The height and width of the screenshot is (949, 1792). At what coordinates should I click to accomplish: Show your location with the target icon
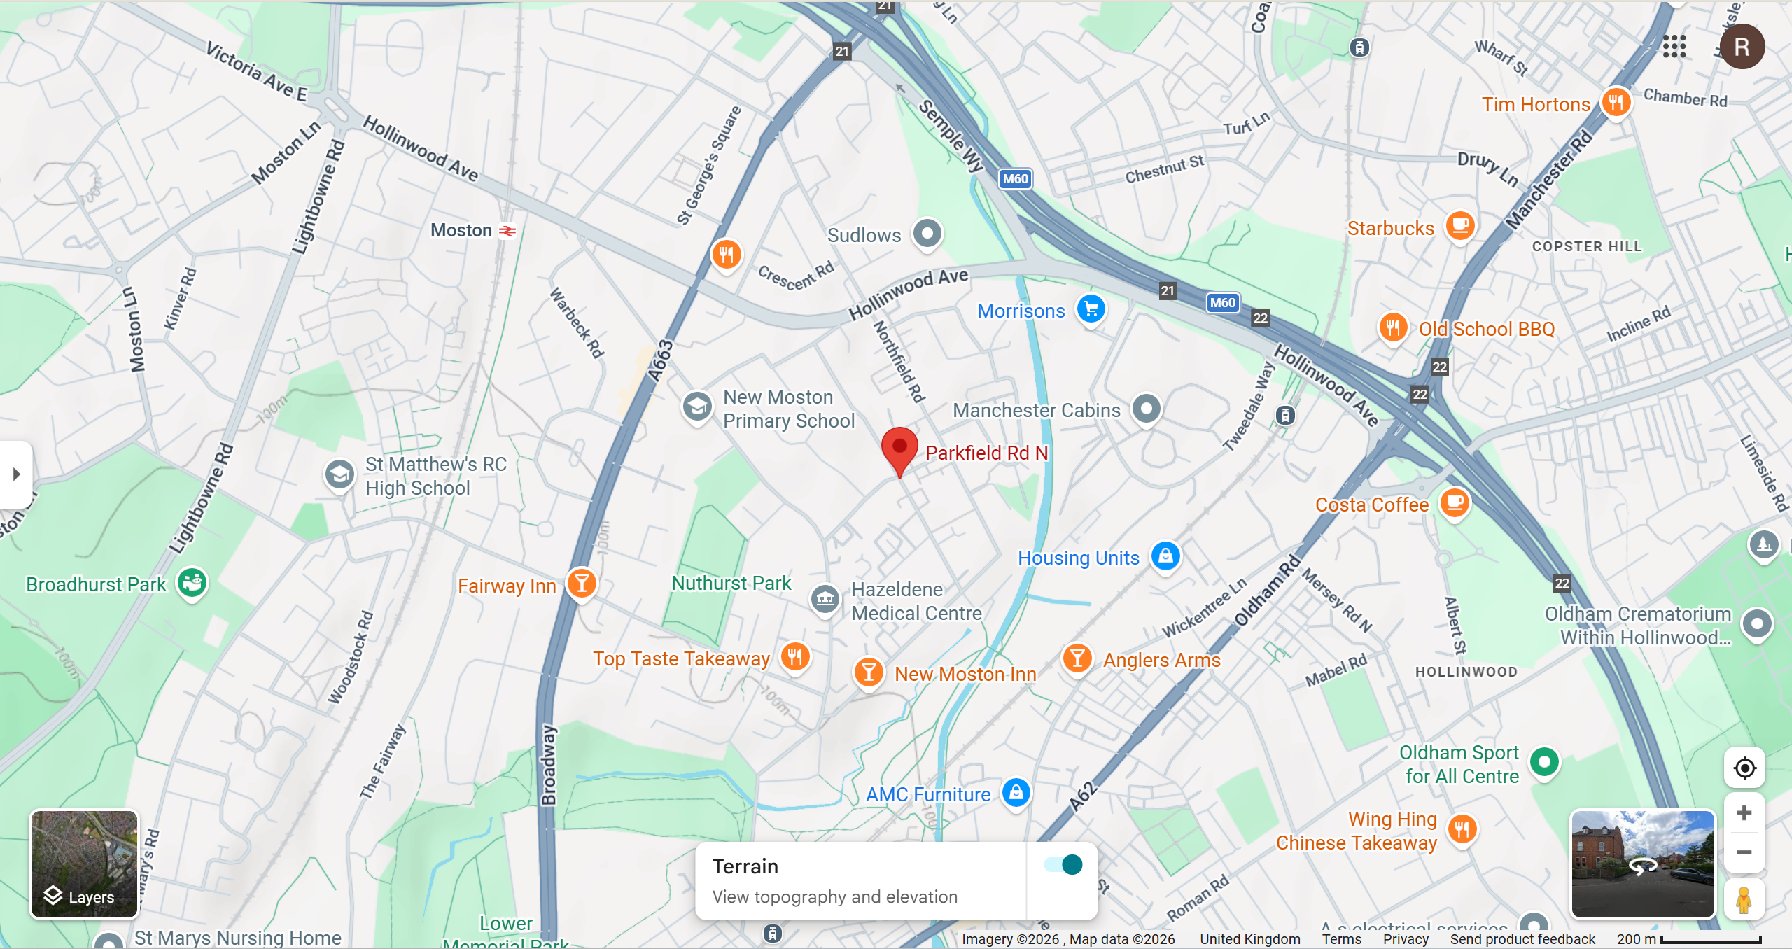pos(1745,768)
